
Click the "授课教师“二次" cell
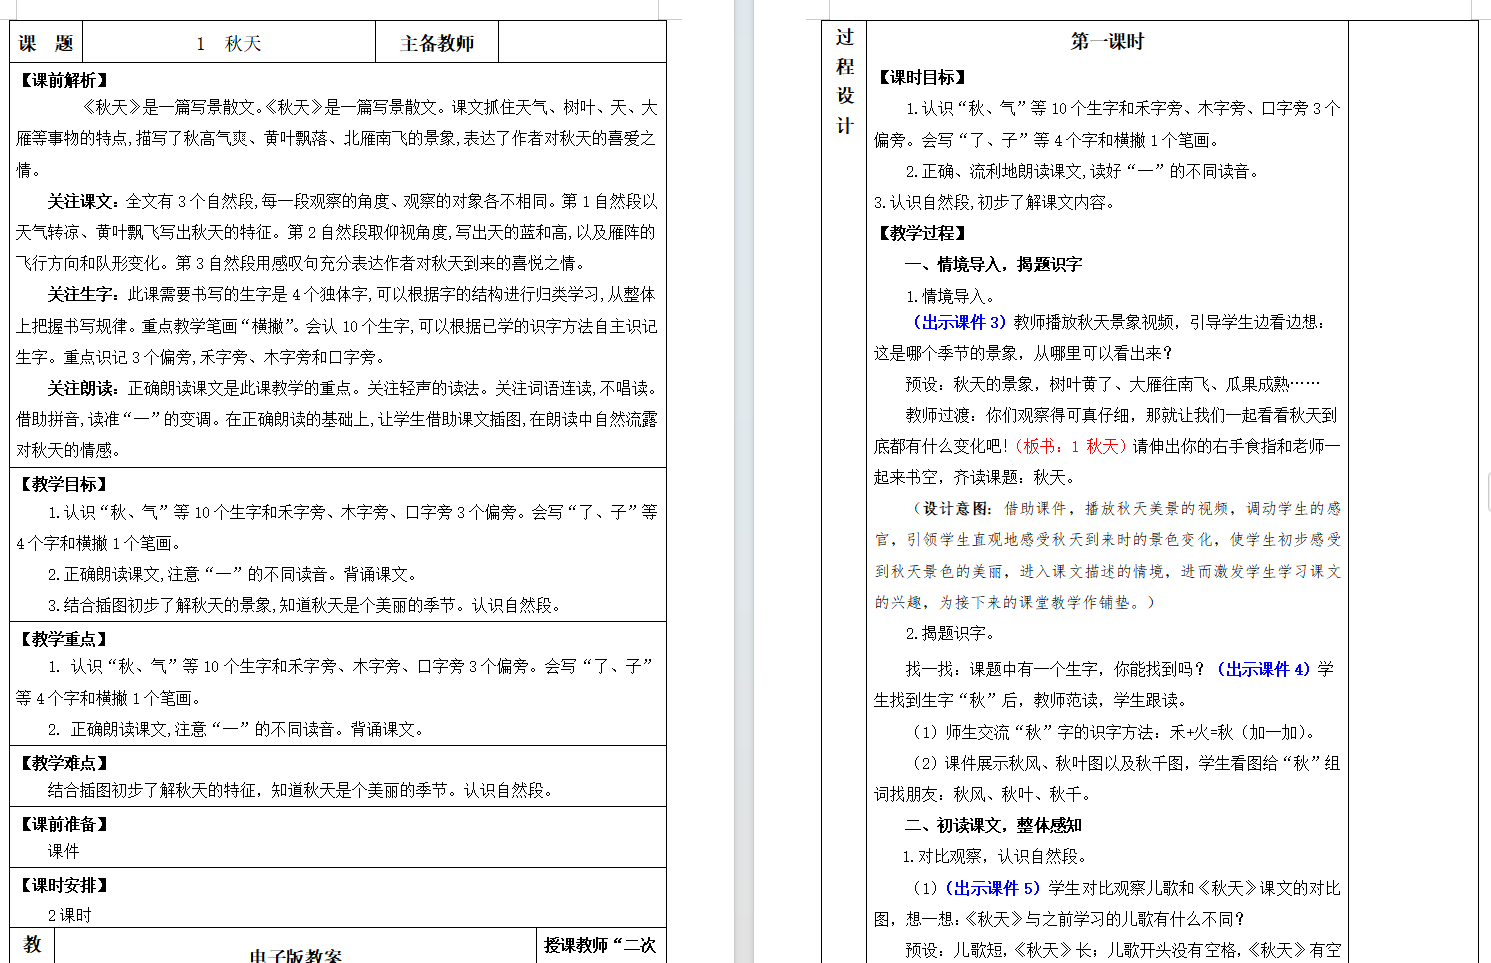coord(600,945)
